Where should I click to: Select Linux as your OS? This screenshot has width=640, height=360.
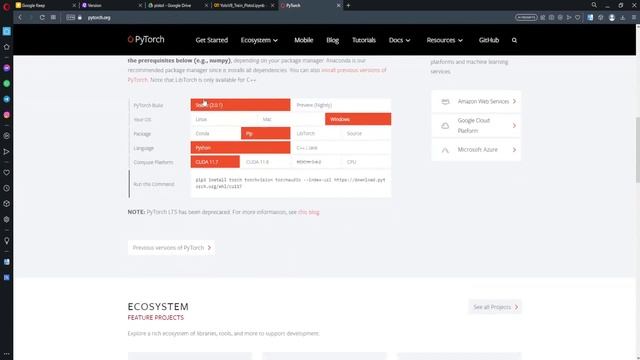tap(224, 119)
